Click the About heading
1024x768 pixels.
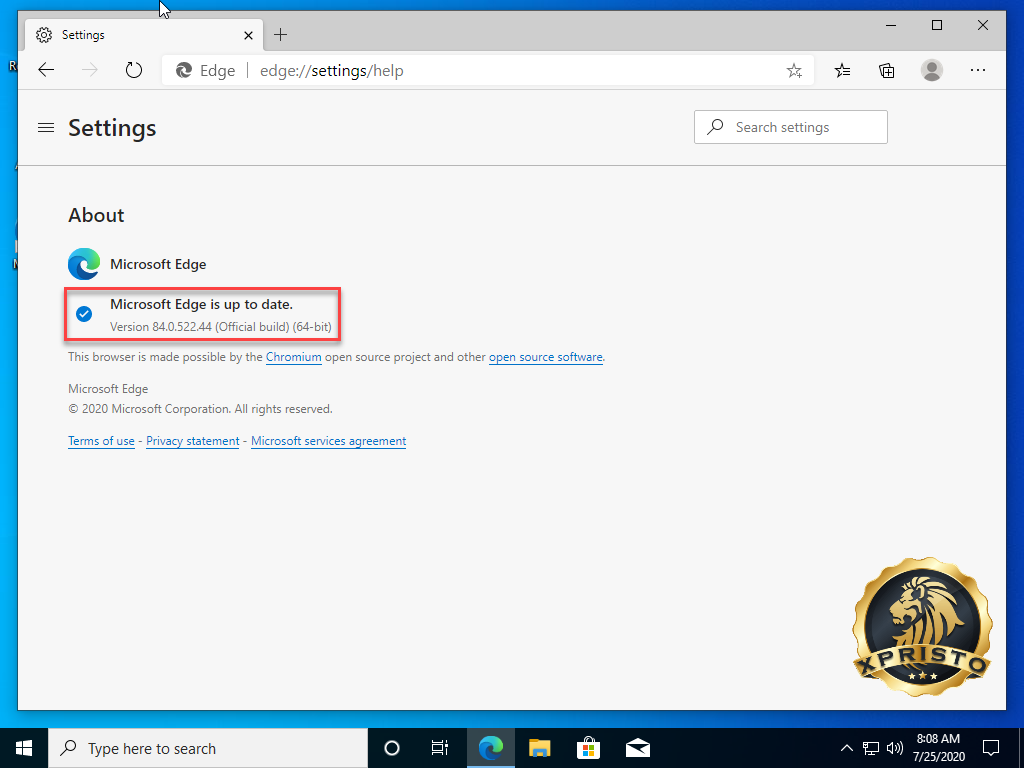coord(96,216)
